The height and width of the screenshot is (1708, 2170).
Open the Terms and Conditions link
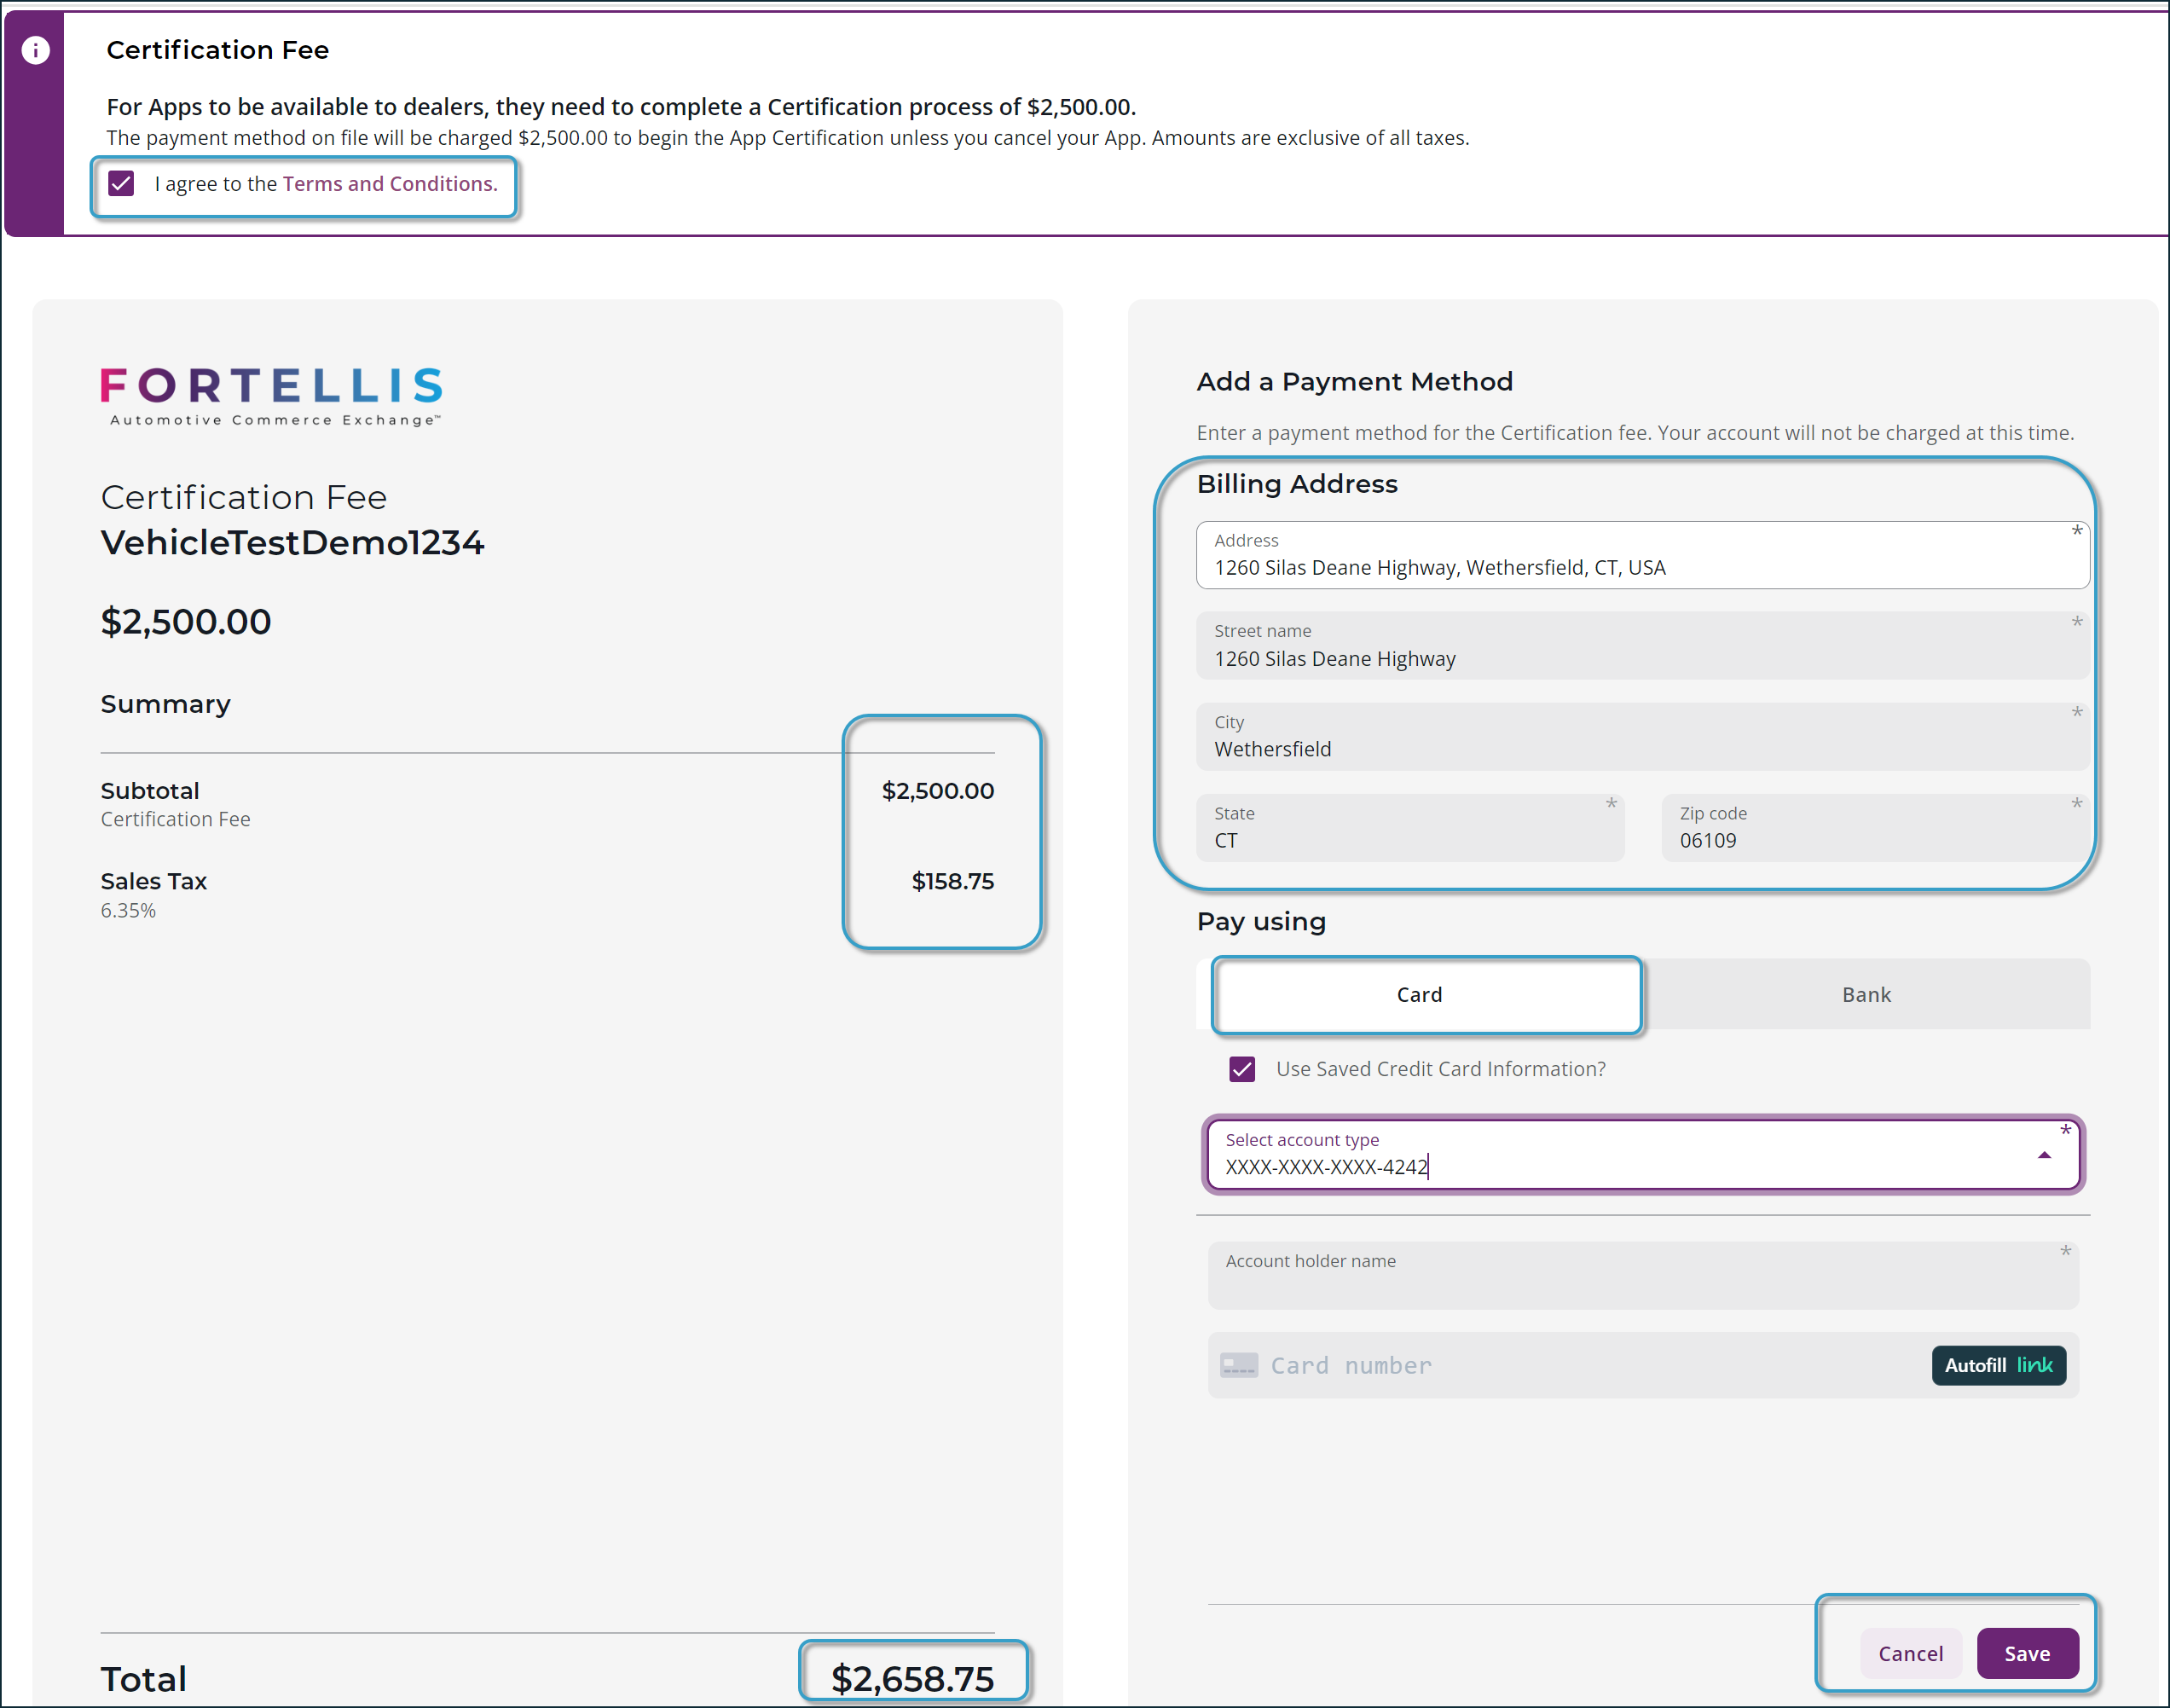click(x=390, y=184)
